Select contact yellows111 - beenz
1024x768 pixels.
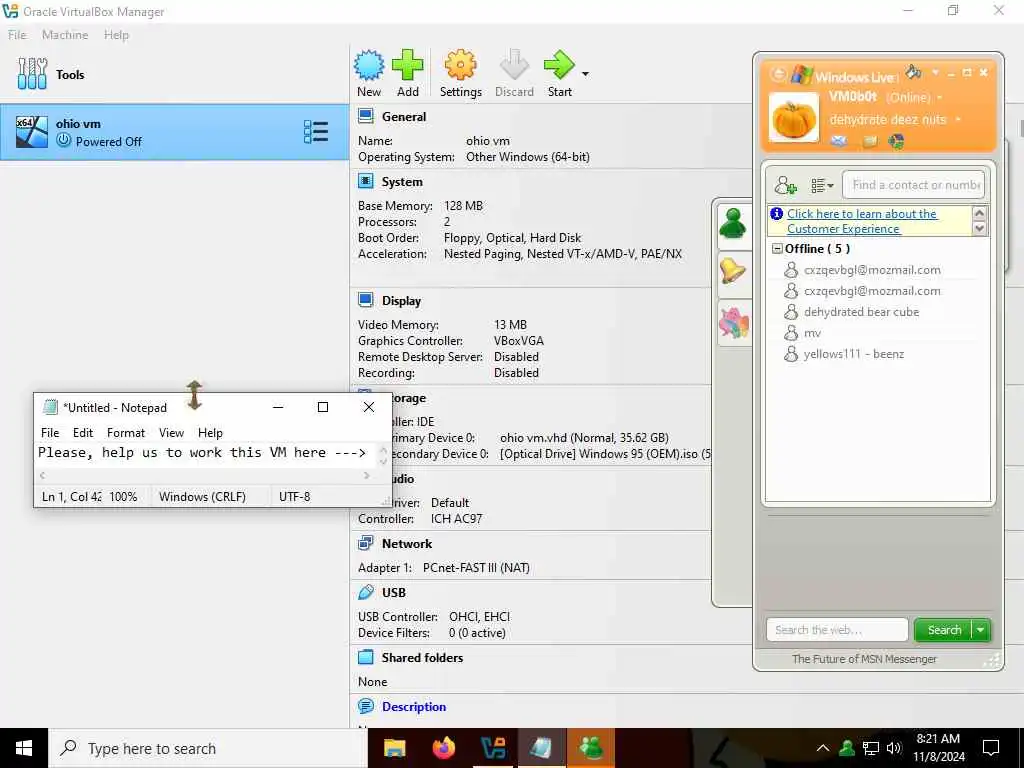tap(854, 354)
